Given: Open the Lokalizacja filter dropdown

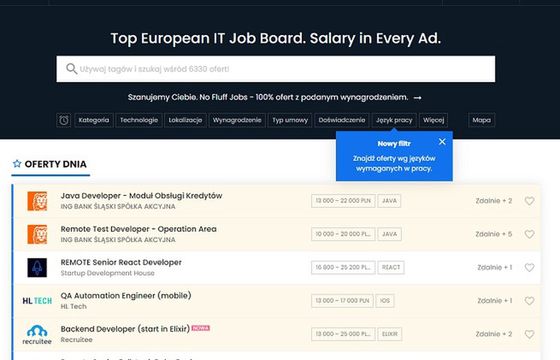Looking at the screenshot, I should [x=185, y=120].
